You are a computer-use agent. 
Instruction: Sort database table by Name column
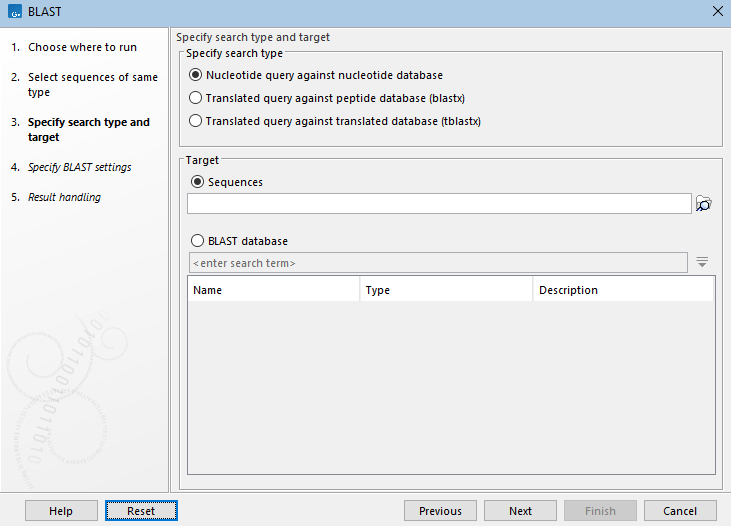pyautogui.click(x=274, y=290)
